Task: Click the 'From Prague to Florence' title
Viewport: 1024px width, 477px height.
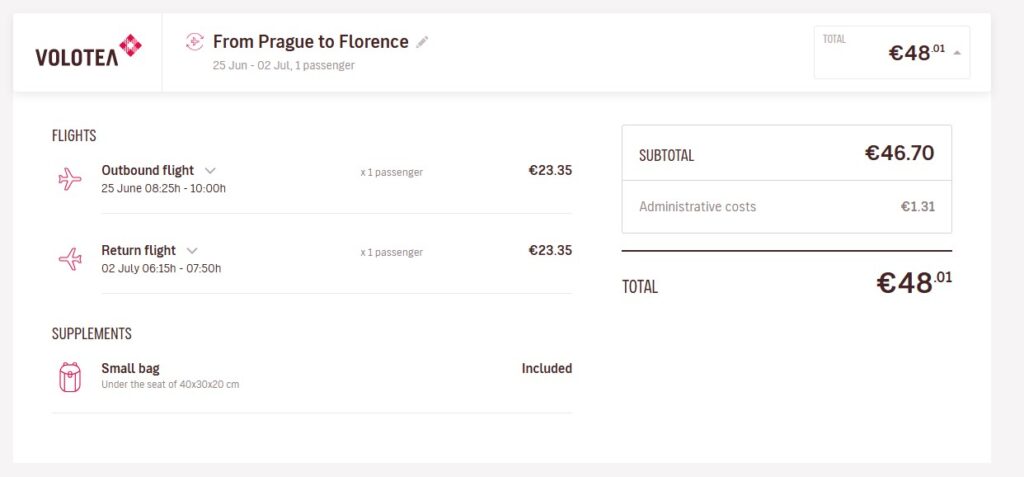Action: tap(310, 42)
